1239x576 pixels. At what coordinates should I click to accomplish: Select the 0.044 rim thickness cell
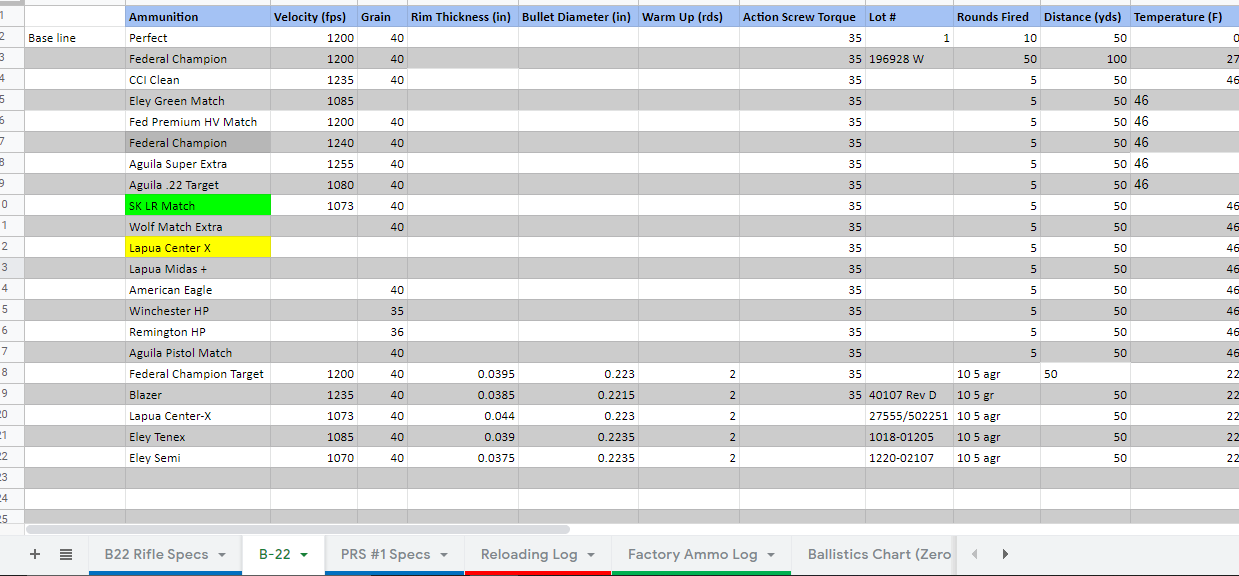pyautogui.click(x=462, y=416)
